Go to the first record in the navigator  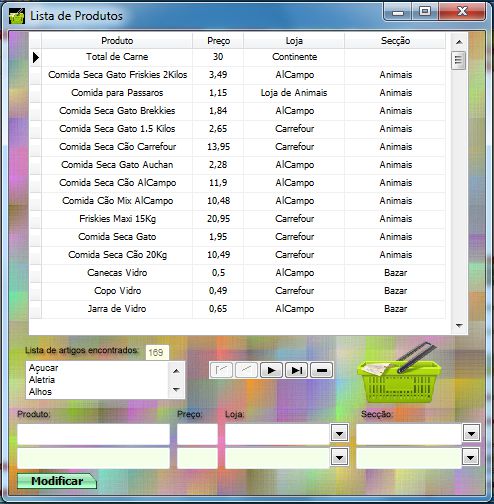tap(221, 370)
